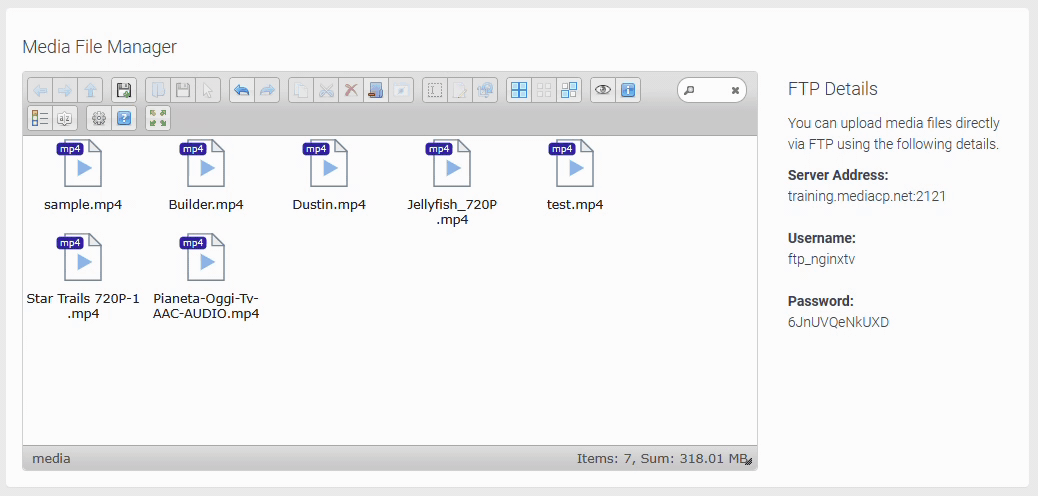Undo the last action
The height and width of the screenshot is (496, 1038).
pos(242,90)
